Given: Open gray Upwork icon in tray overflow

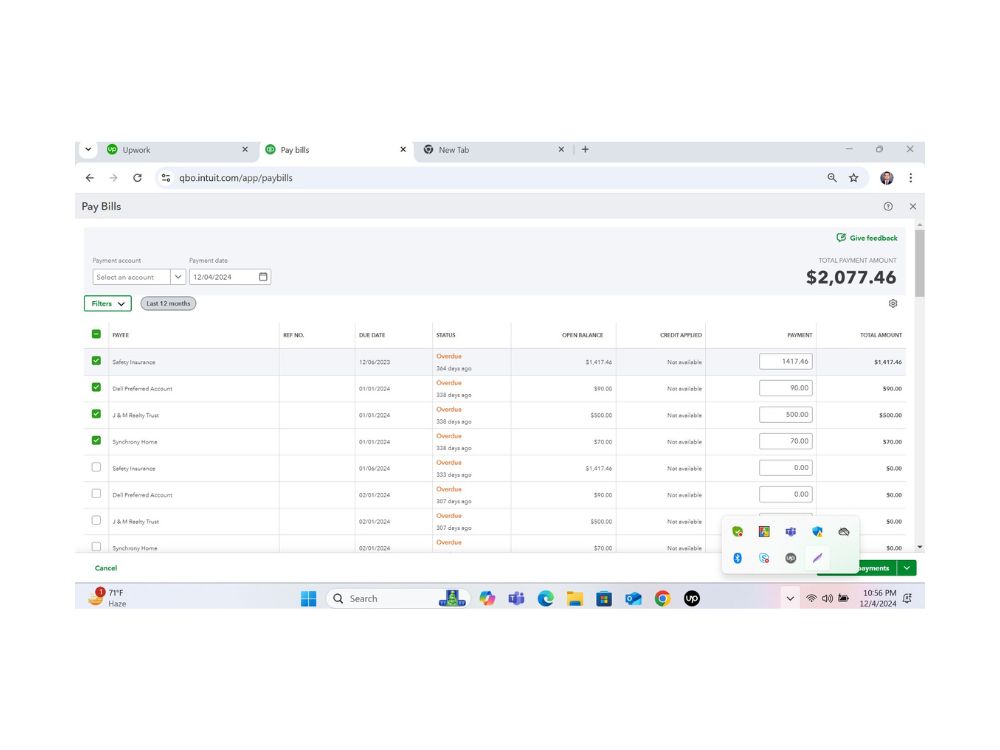Looking at the screenshot, I should pos(790,558).
